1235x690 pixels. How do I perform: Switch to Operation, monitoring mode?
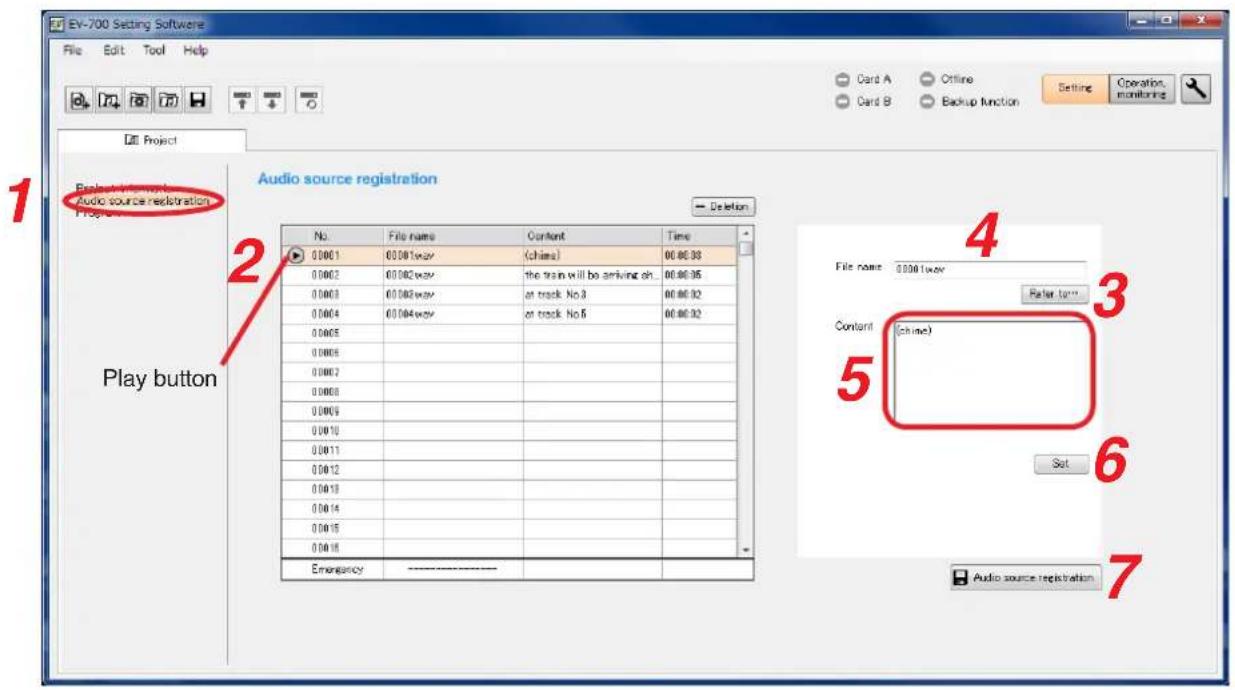pos(1142,89)
